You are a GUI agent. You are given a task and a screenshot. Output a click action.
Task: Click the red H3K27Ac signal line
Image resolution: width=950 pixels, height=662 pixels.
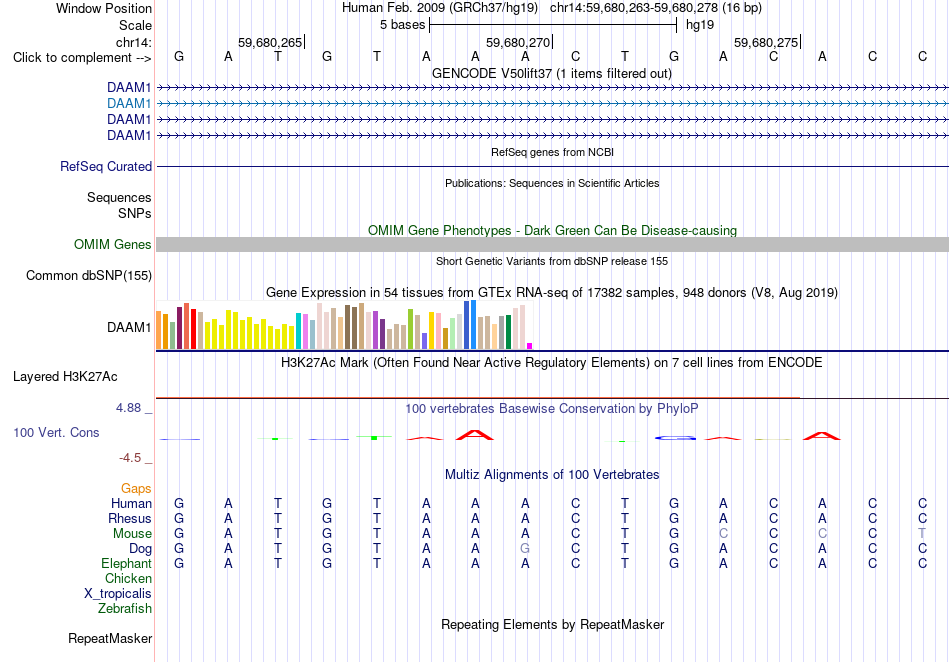477,398
